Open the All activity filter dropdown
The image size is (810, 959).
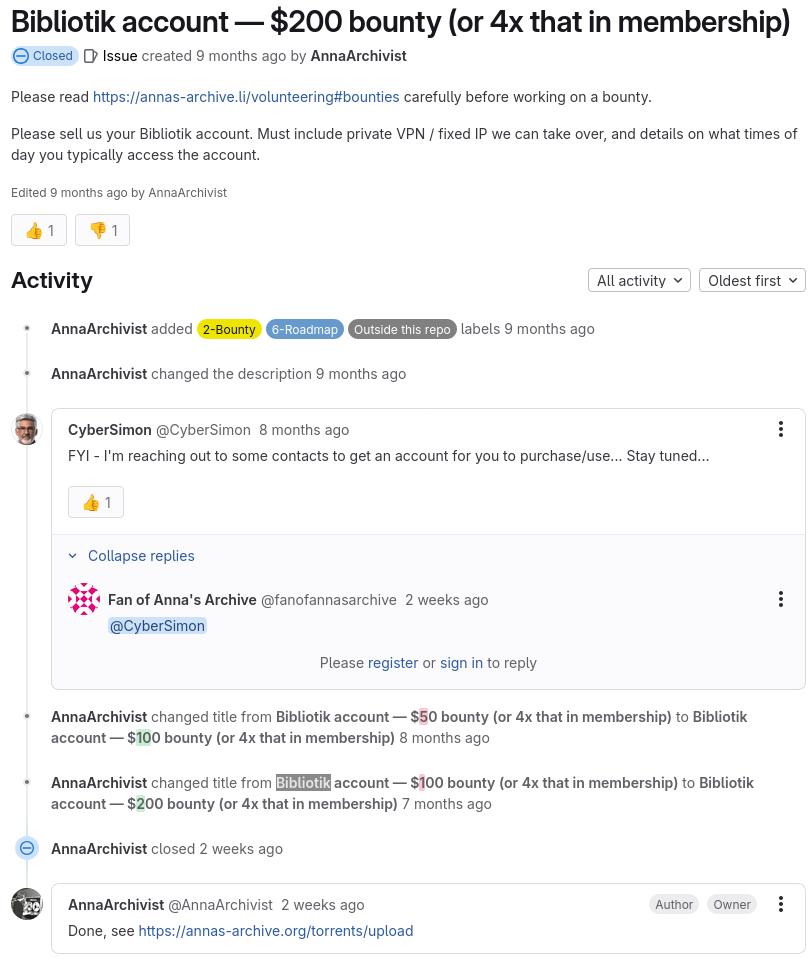pyautogui.click(x=639, y=281)
